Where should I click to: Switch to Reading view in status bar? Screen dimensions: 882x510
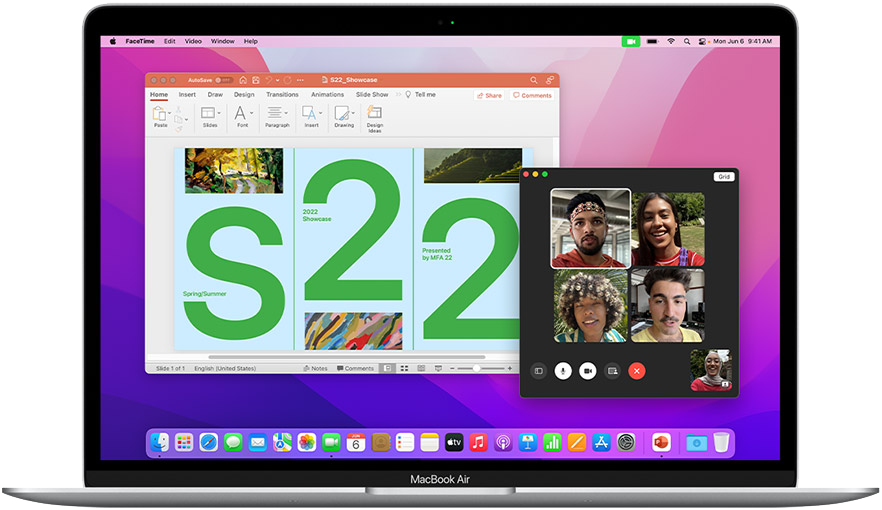coord(421,368)
